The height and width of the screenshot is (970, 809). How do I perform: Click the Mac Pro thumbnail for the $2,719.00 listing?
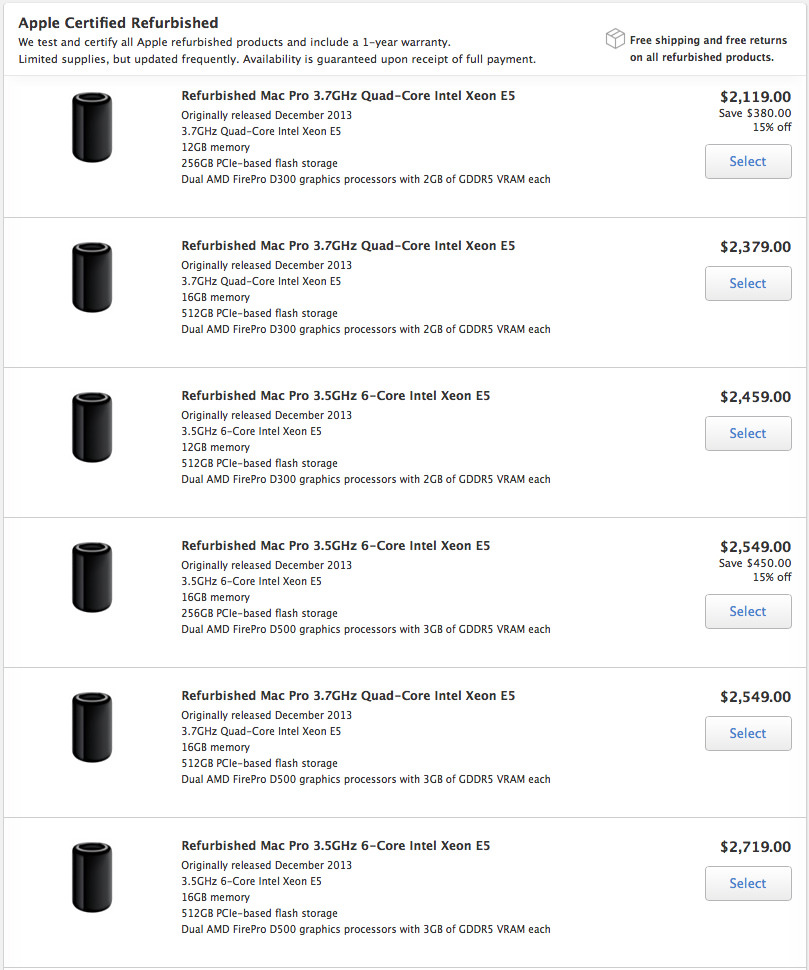tap(92, 877)
